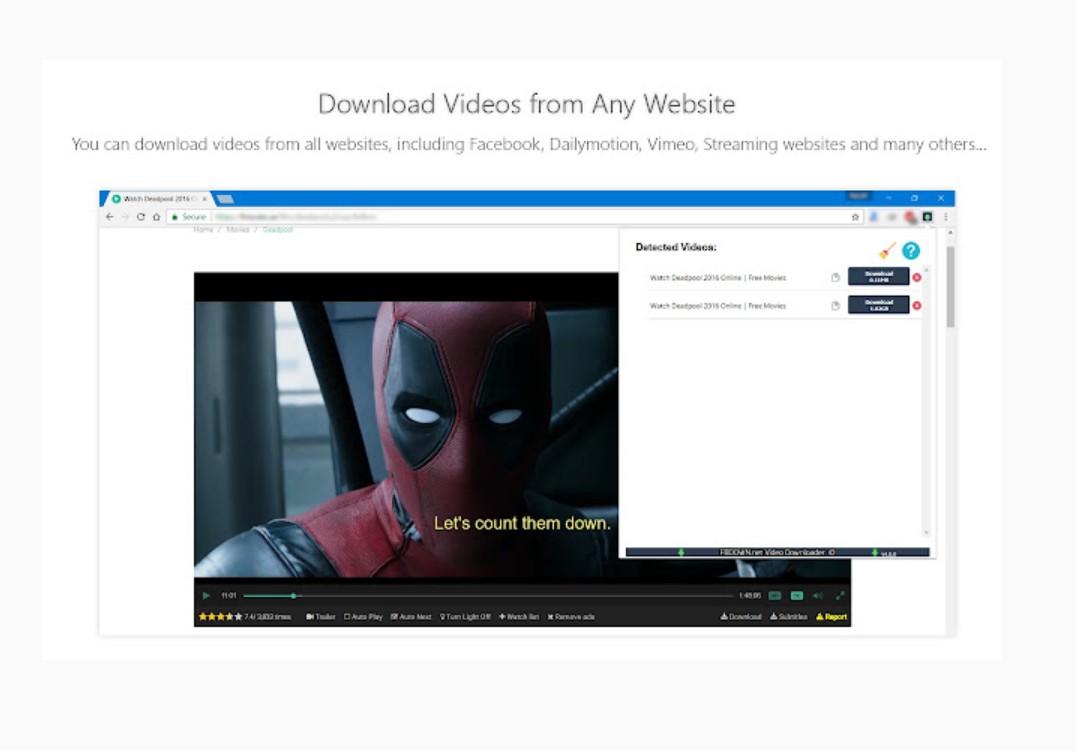Open the video downloader extension icon
Viewport: 1076px width, 751px height.
(x=928, y=217)
